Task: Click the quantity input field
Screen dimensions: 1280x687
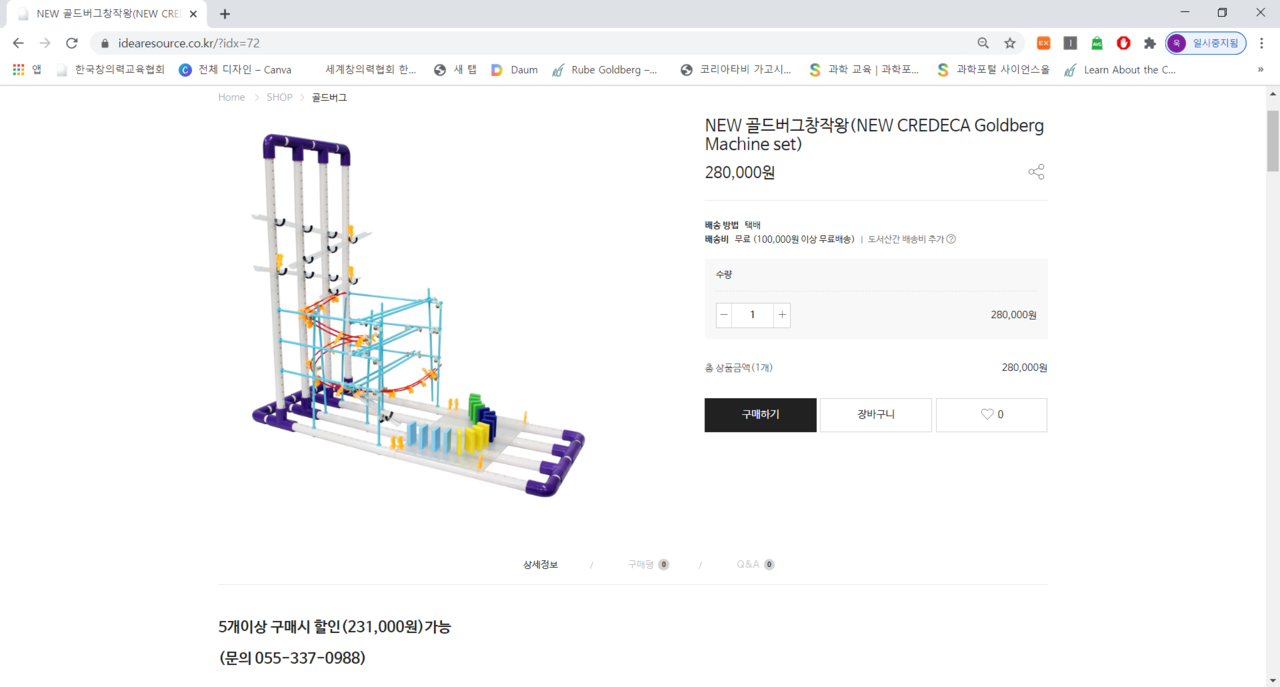Action: 753,315
